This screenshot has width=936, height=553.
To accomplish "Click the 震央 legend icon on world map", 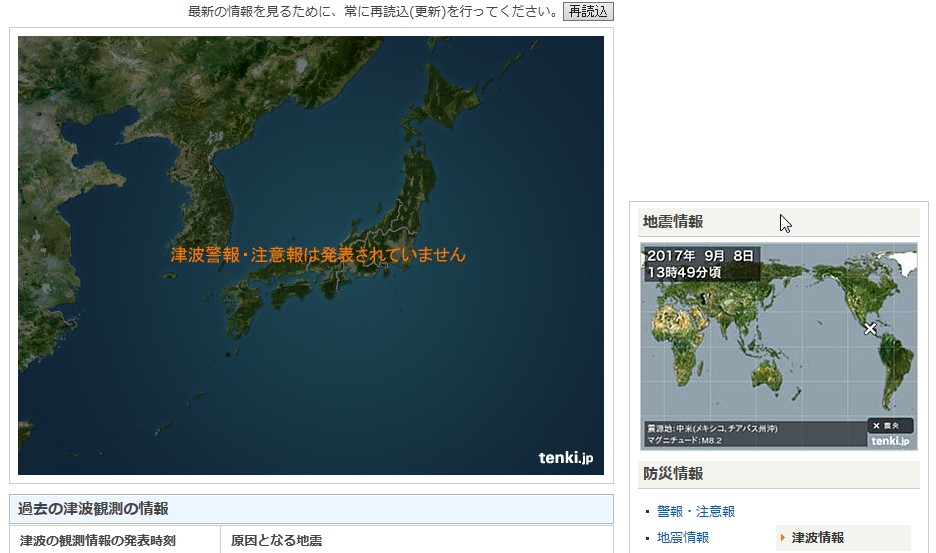I will click(889, 425).
